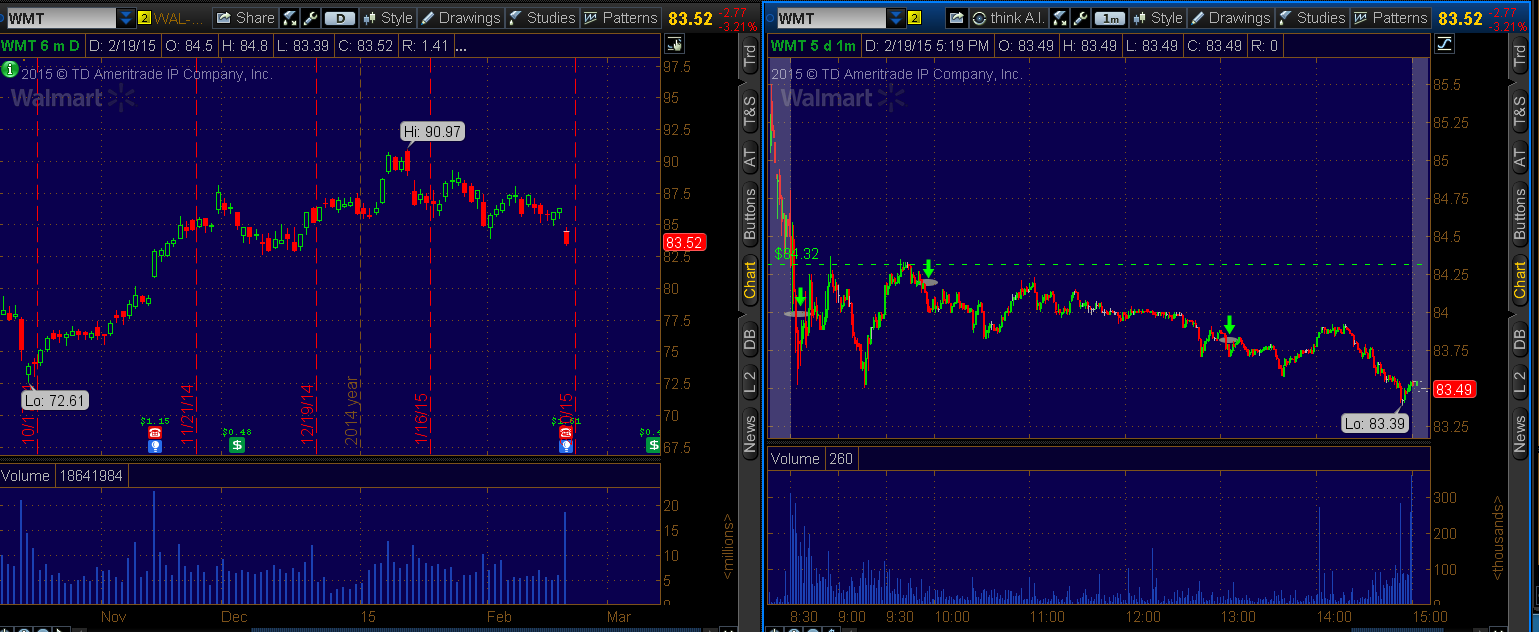Image resolution: width=1539 pixels, height=632 pixels.
Task: Open Patterns menu in left chart
Action: coord(621,18)
